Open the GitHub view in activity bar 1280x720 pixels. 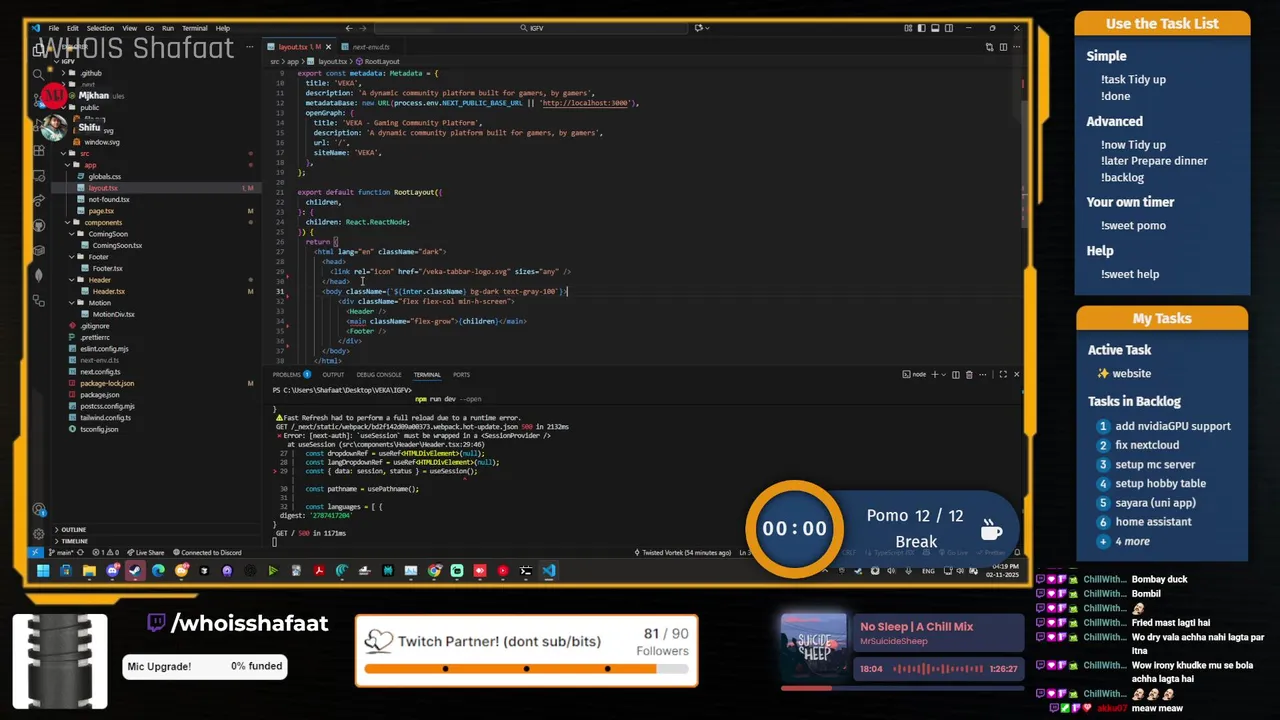tap(38, 226)
